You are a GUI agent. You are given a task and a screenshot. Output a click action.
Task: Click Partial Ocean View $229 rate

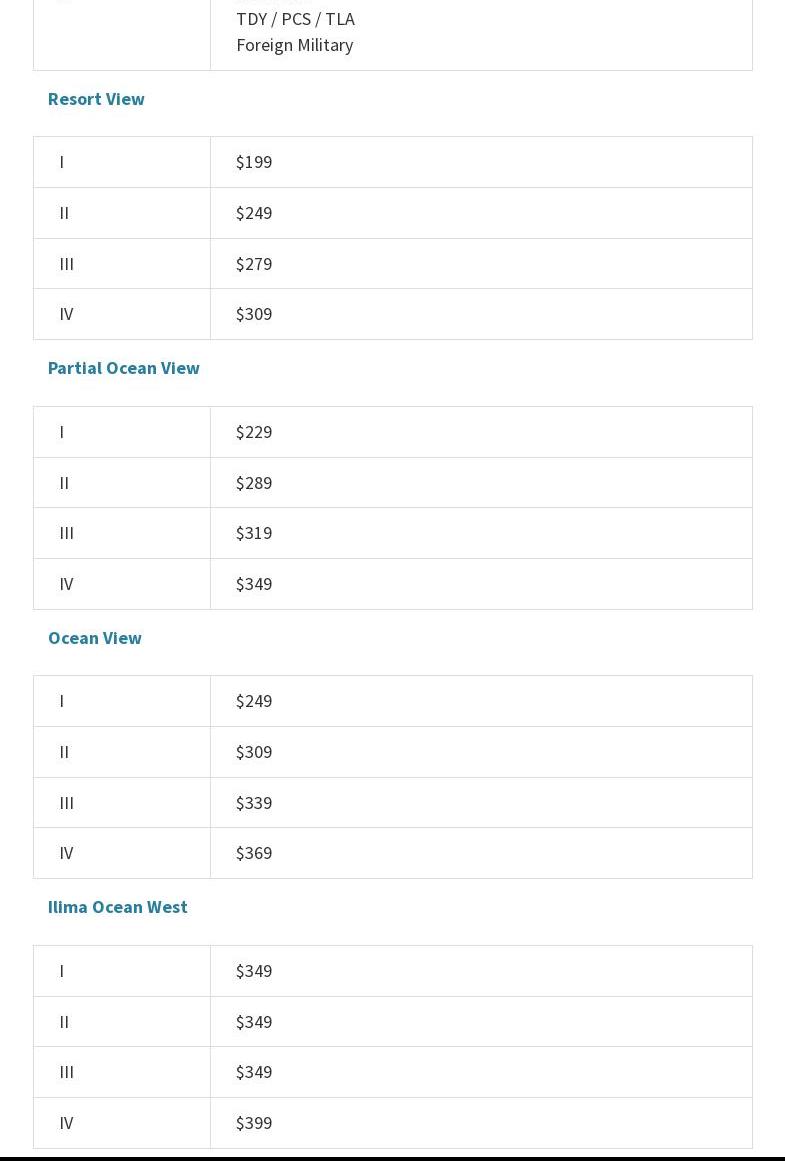click(x=253, y=432)
